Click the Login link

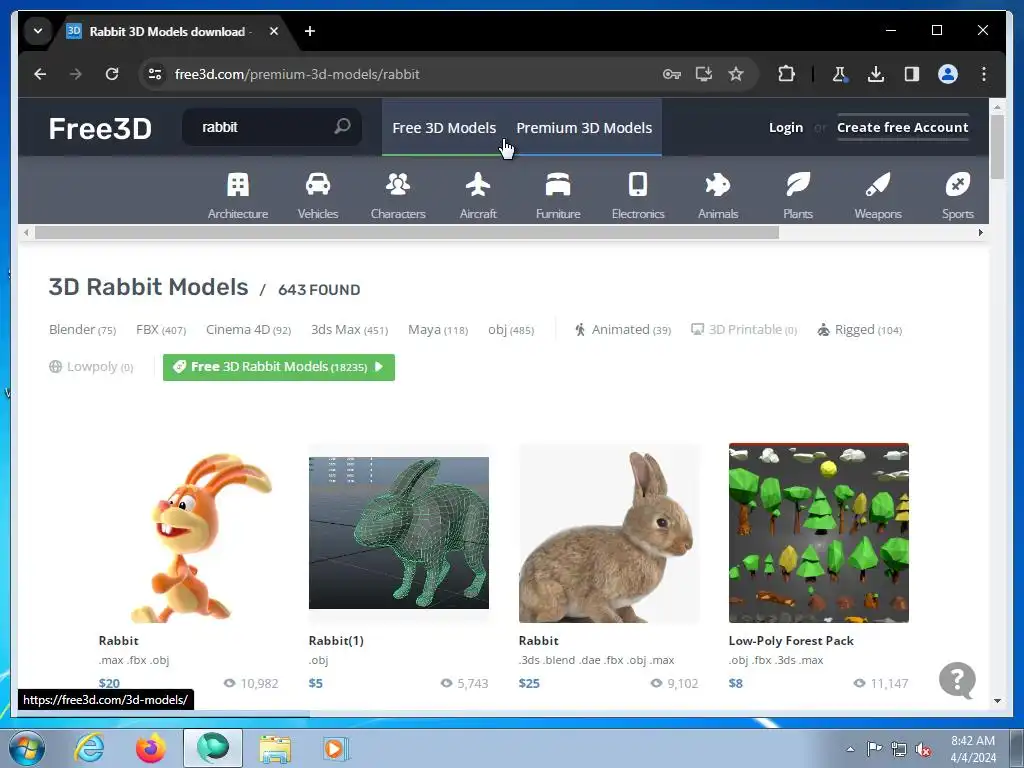786,127
